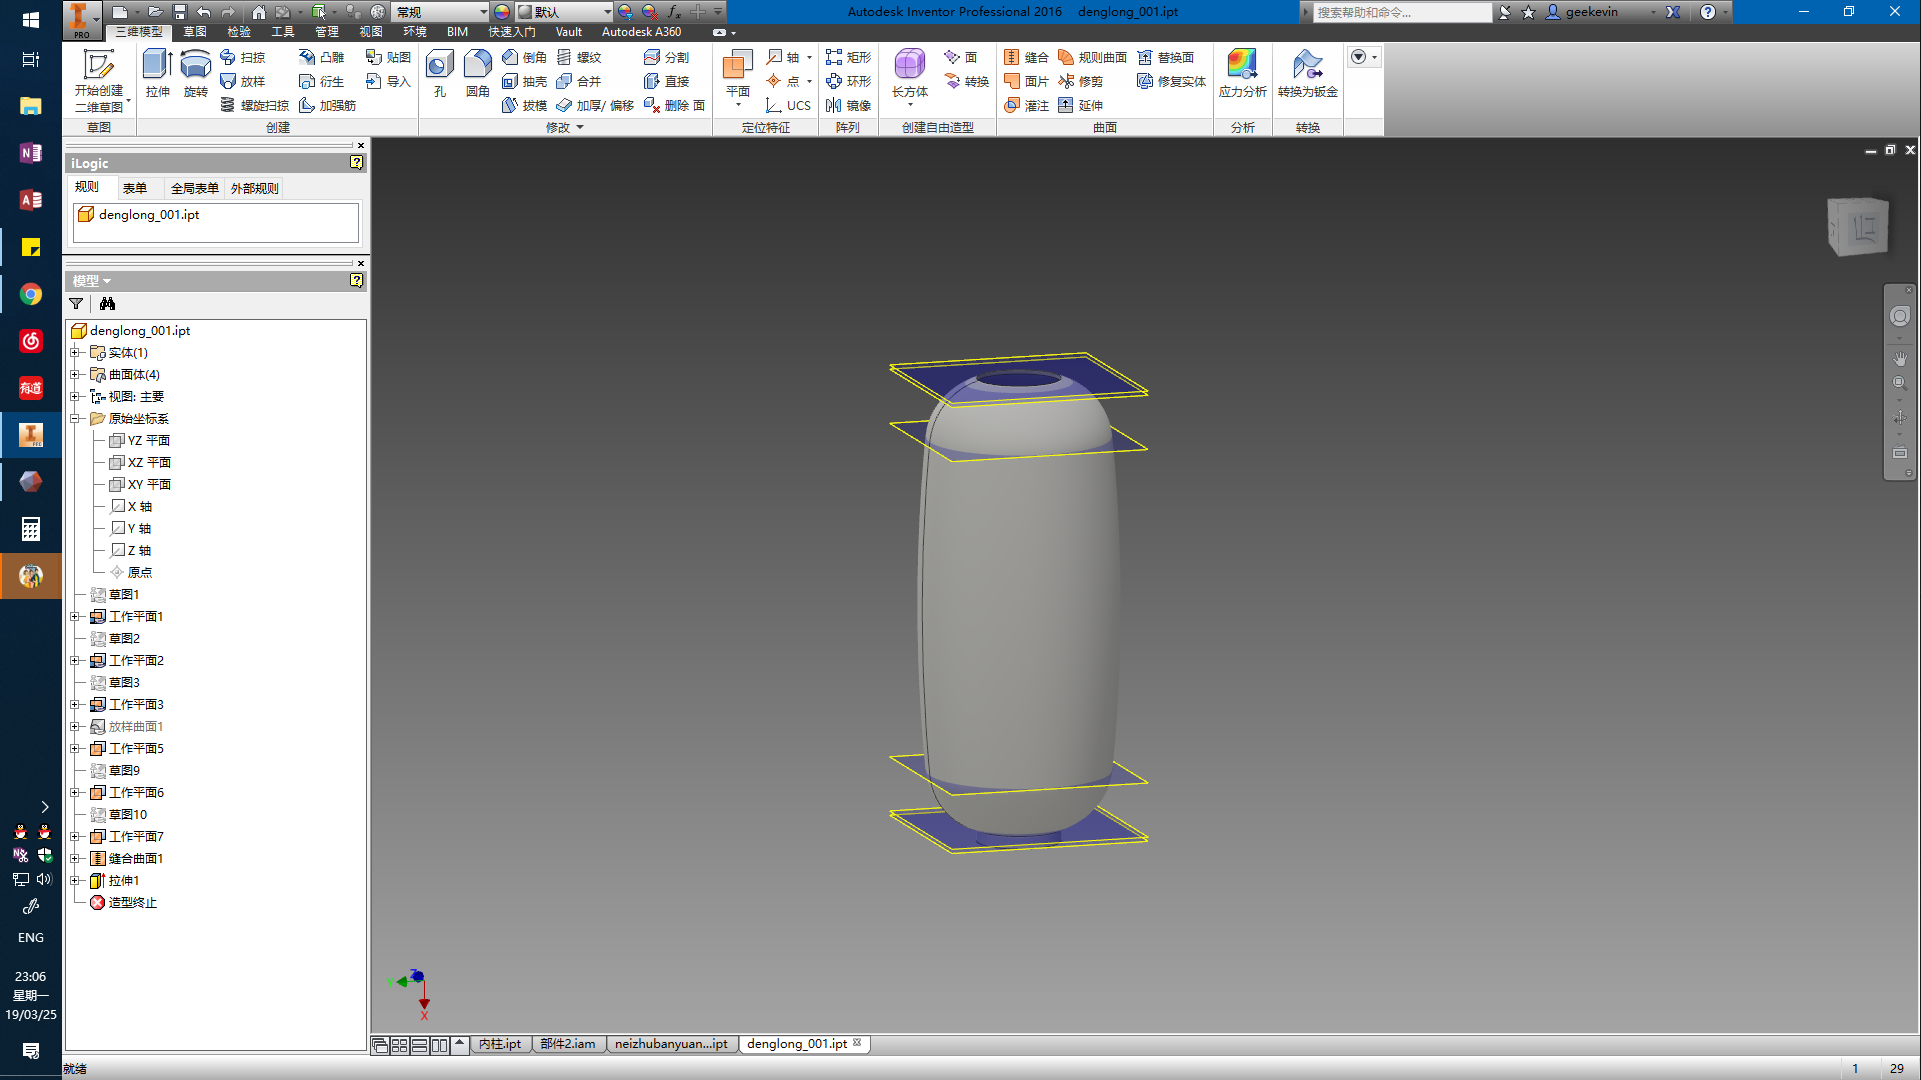Image resolution: width=1921 pixels, height=1080 pixels.
Task: Open the 修改 panel dropdown arrow
Action: 580,128
